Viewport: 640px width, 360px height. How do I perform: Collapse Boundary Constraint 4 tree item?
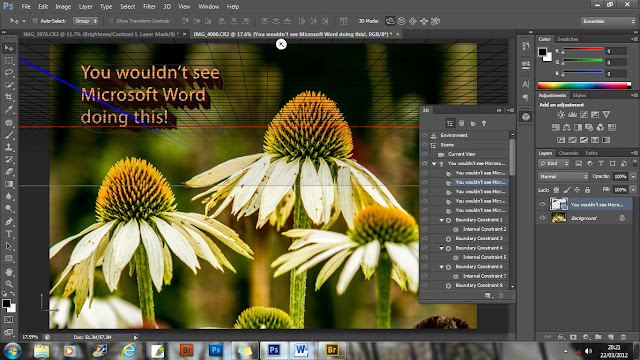441,248
